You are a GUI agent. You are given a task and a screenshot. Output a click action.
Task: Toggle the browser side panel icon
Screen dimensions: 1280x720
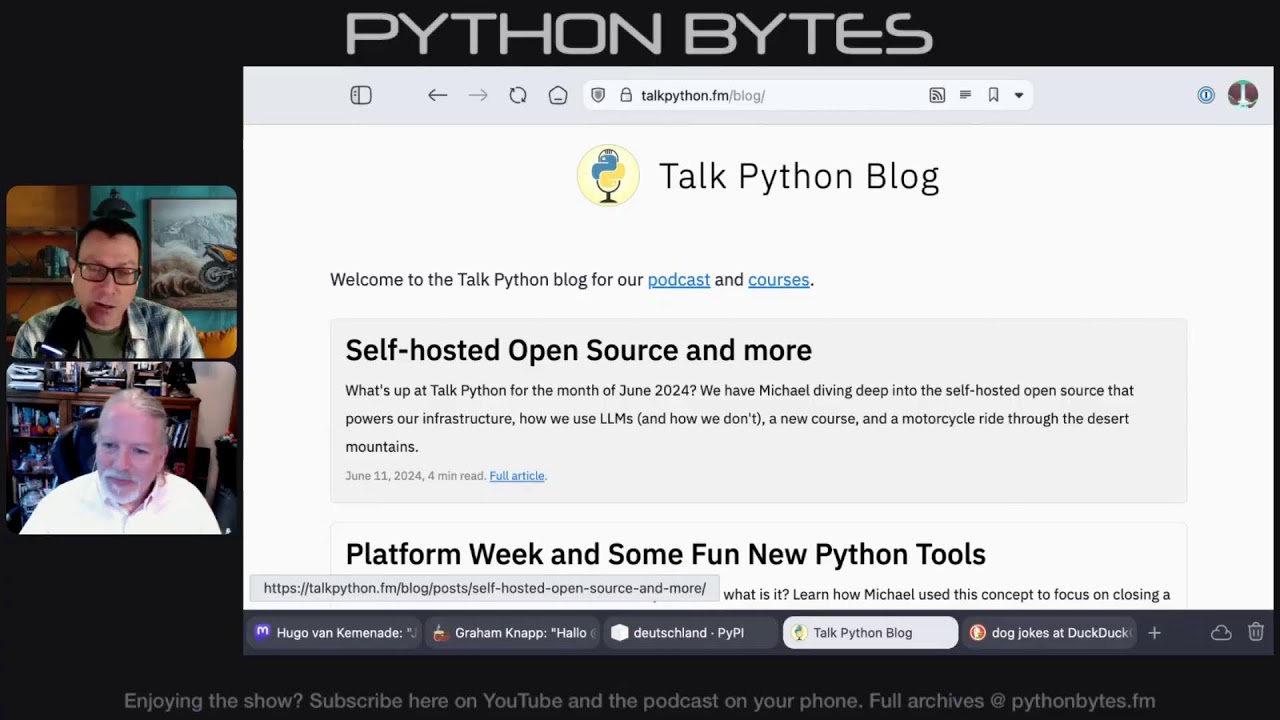[361, 95]
